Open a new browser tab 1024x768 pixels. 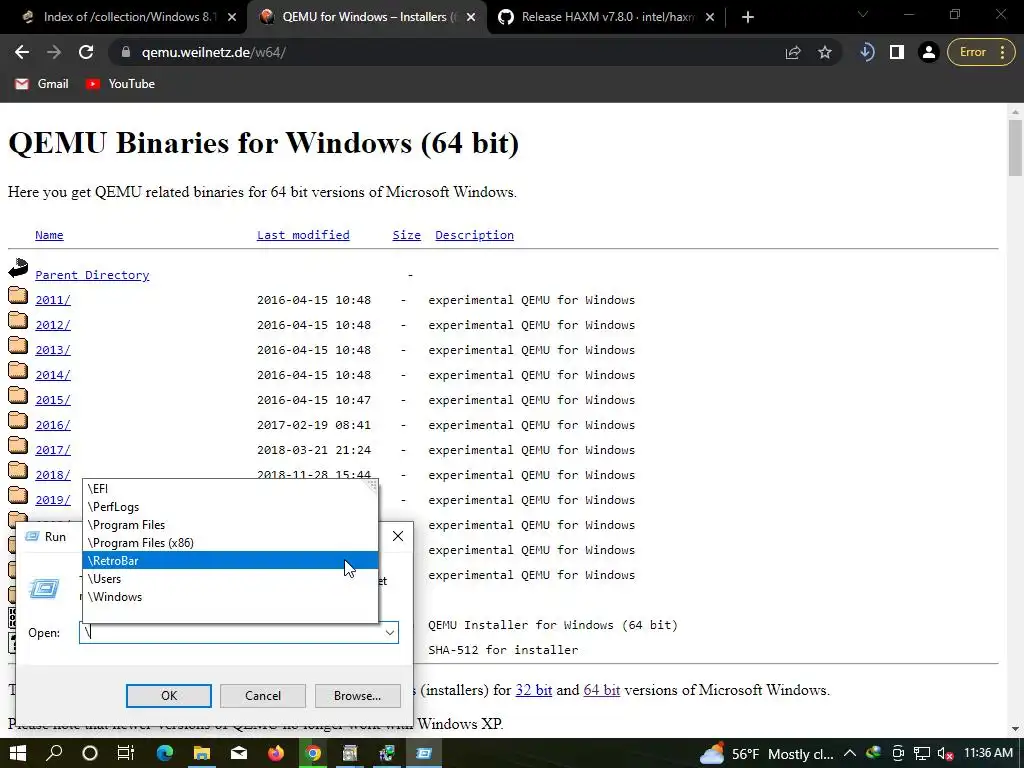[x=748, y=18]
